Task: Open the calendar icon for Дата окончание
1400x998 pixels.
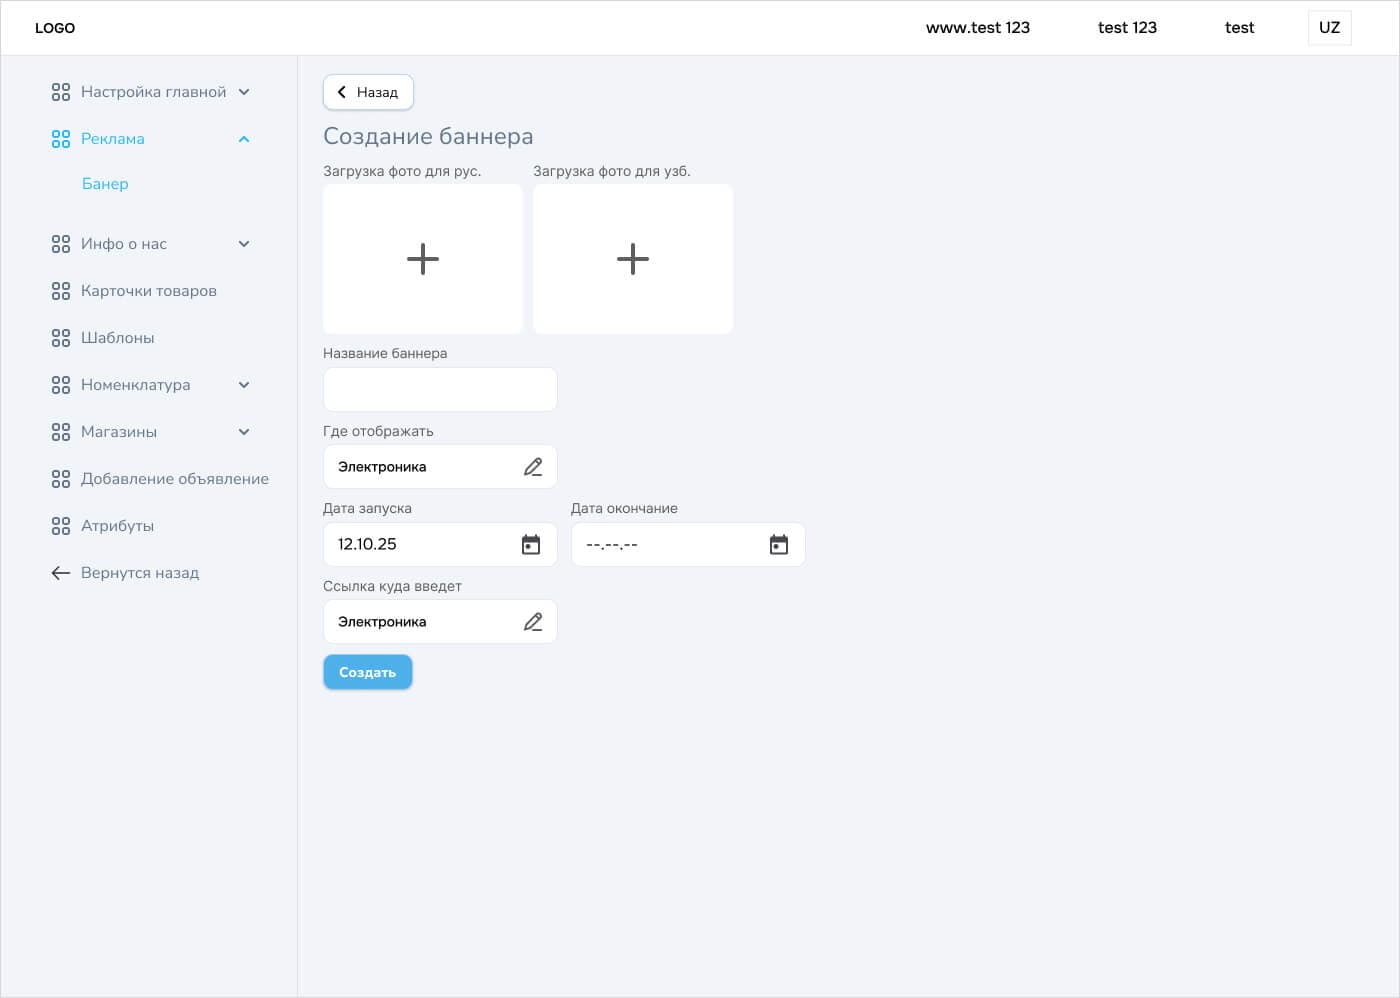Action: tap(779, 544)
